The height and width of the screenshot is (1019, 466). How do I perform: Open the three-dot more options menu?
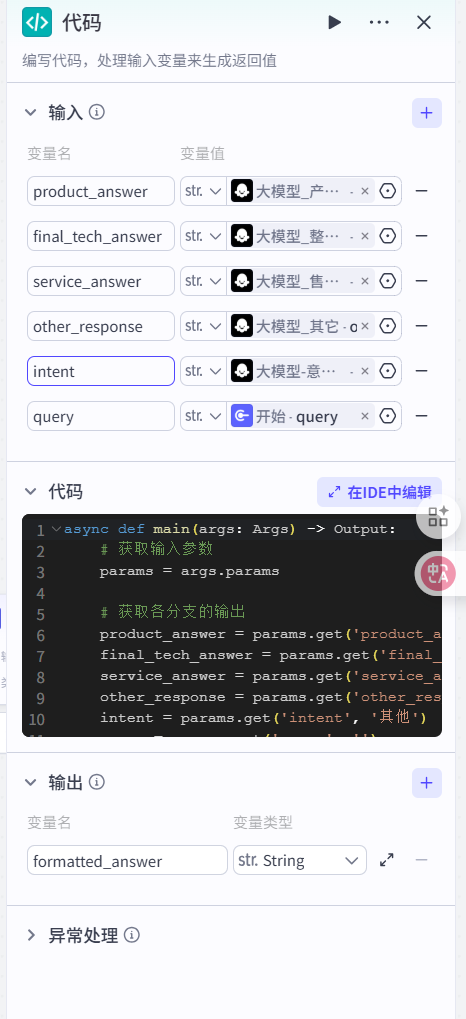[x=379, y=23]
